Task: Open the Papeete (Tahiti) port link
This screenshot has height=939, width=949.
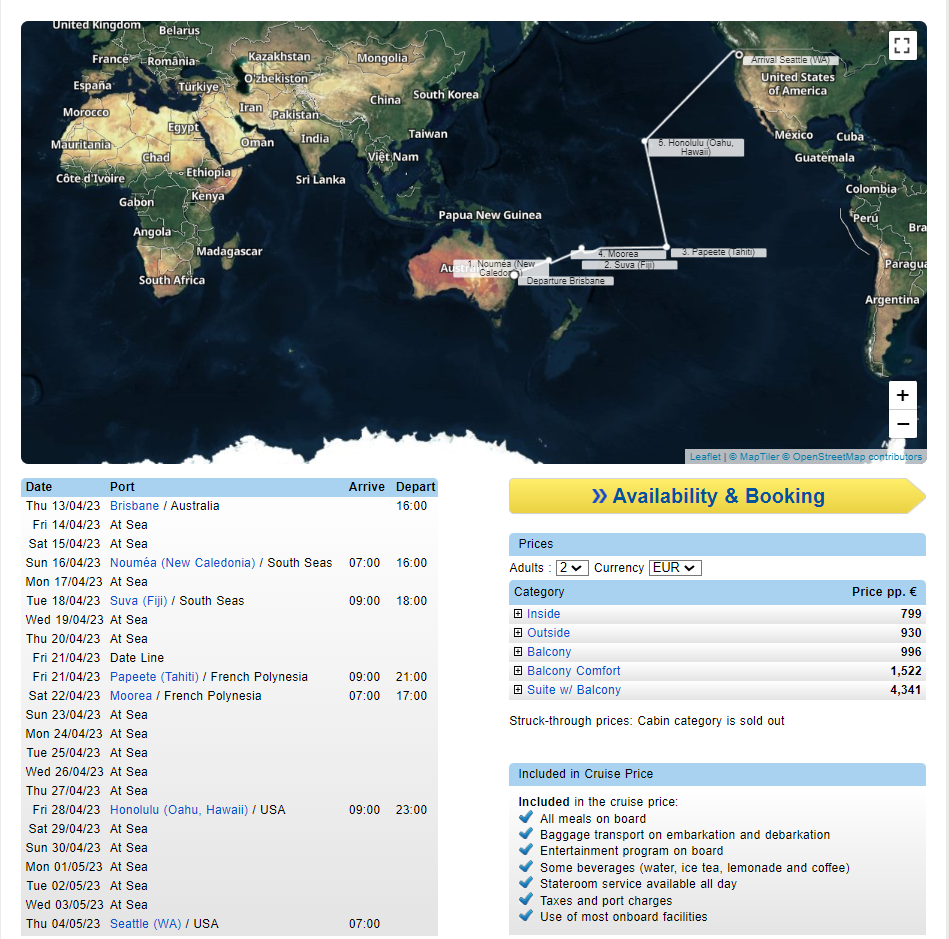Action: coord(154,677)
